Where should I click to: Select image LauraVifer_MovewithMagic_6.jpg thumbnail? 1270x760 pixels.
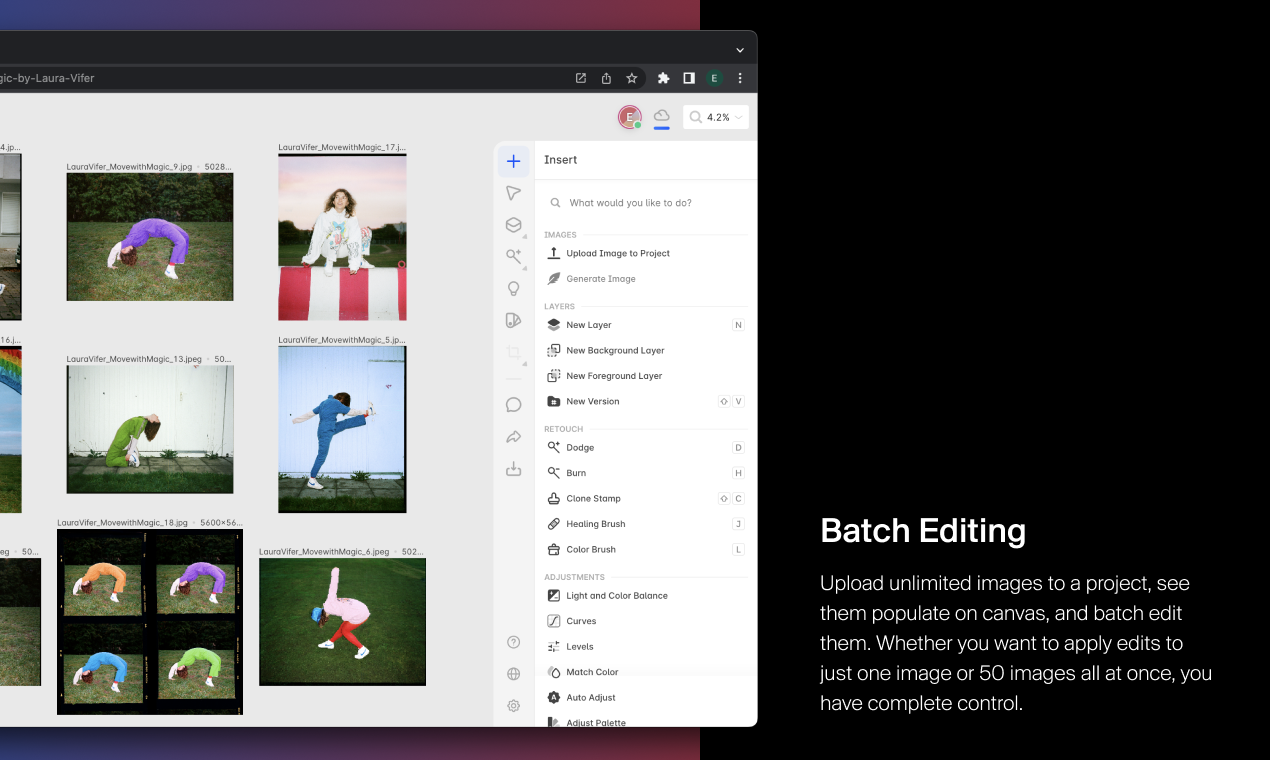pyautogui.click(x=342, y=622)
